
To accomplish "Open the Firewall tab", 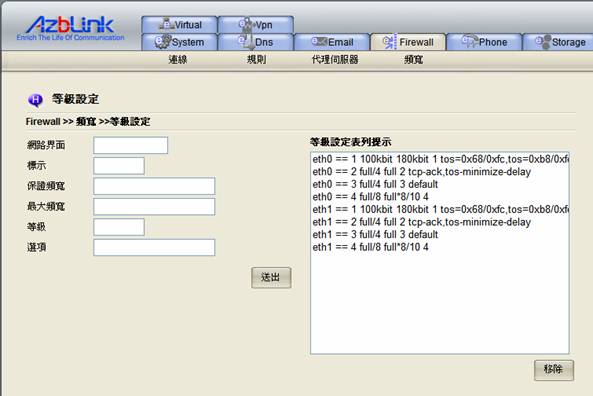I will (x=408, y=42).
